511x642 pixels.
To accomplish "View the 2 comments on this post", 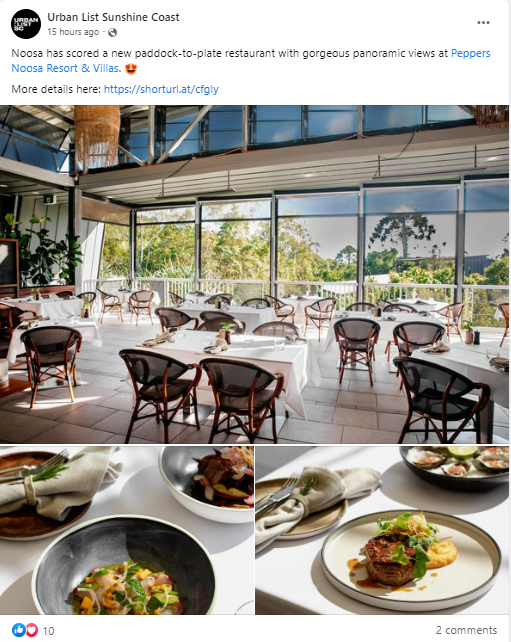I will tap(466, 630).
